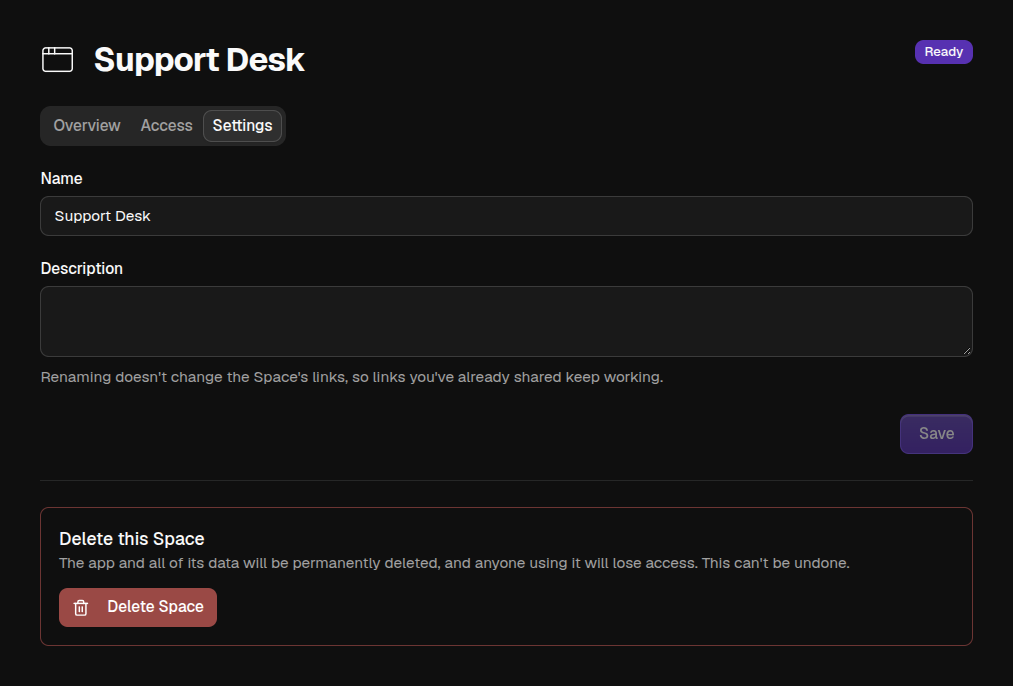This screenshot has width=1013, height=686.
Task: Switch to the Overview tab
Action: (87, 125)
